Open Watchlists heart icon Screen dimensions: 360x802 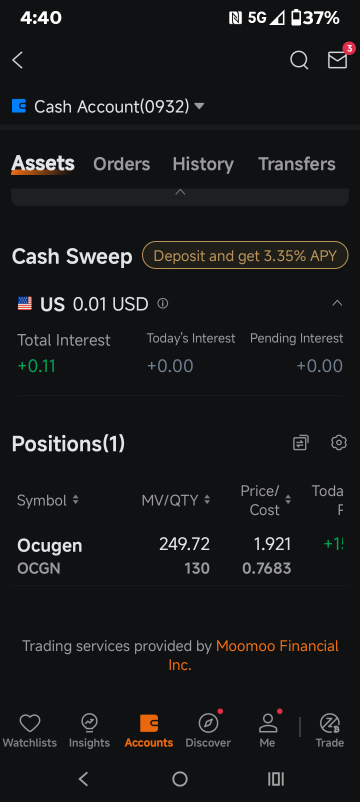click(30, 731)
